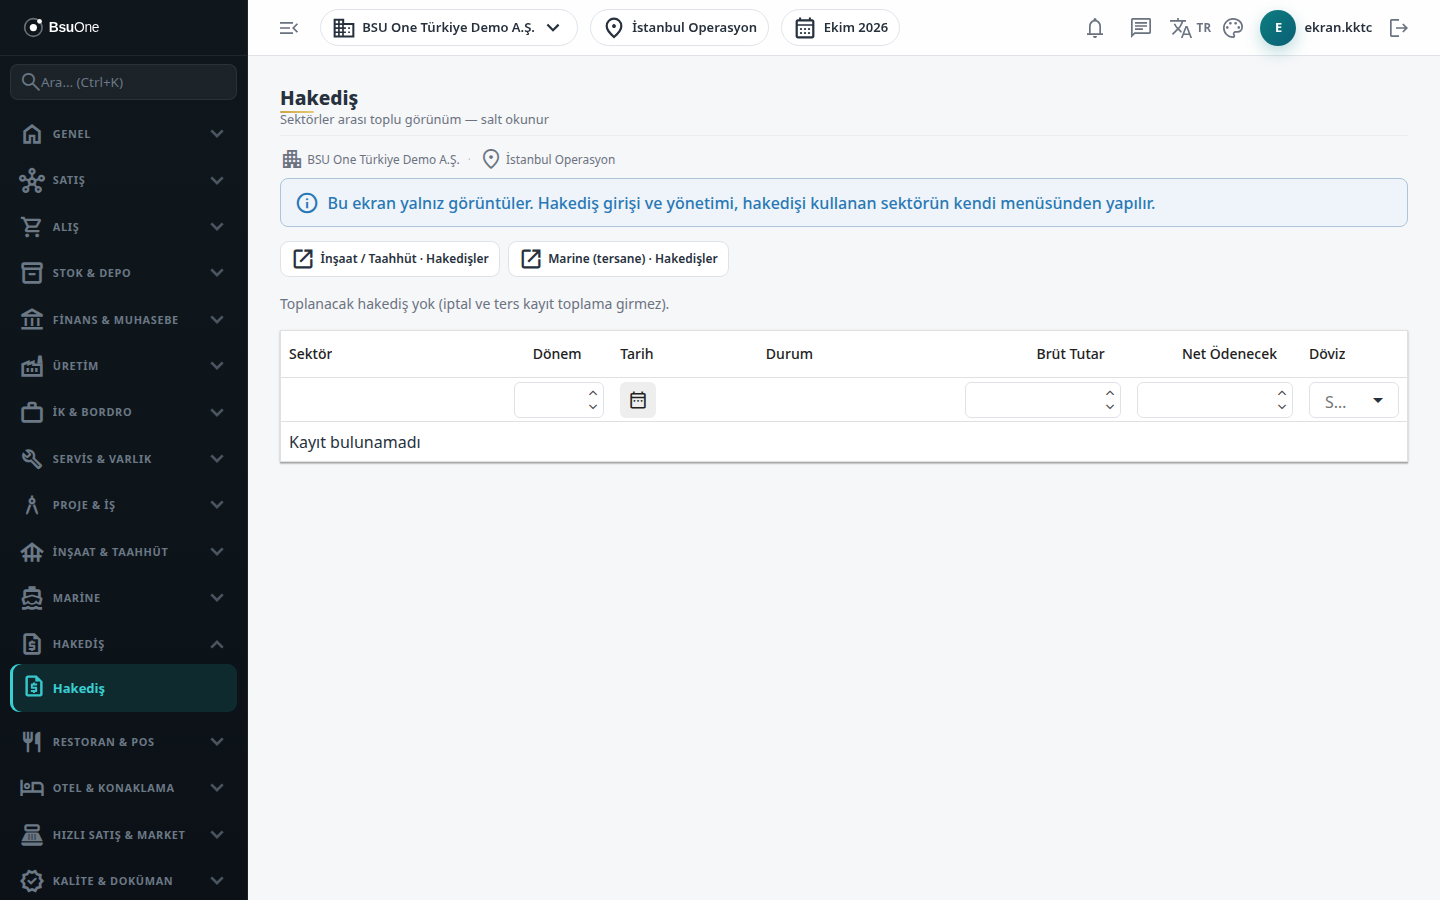Open the theme palette icon

(x=1233, y=28)
